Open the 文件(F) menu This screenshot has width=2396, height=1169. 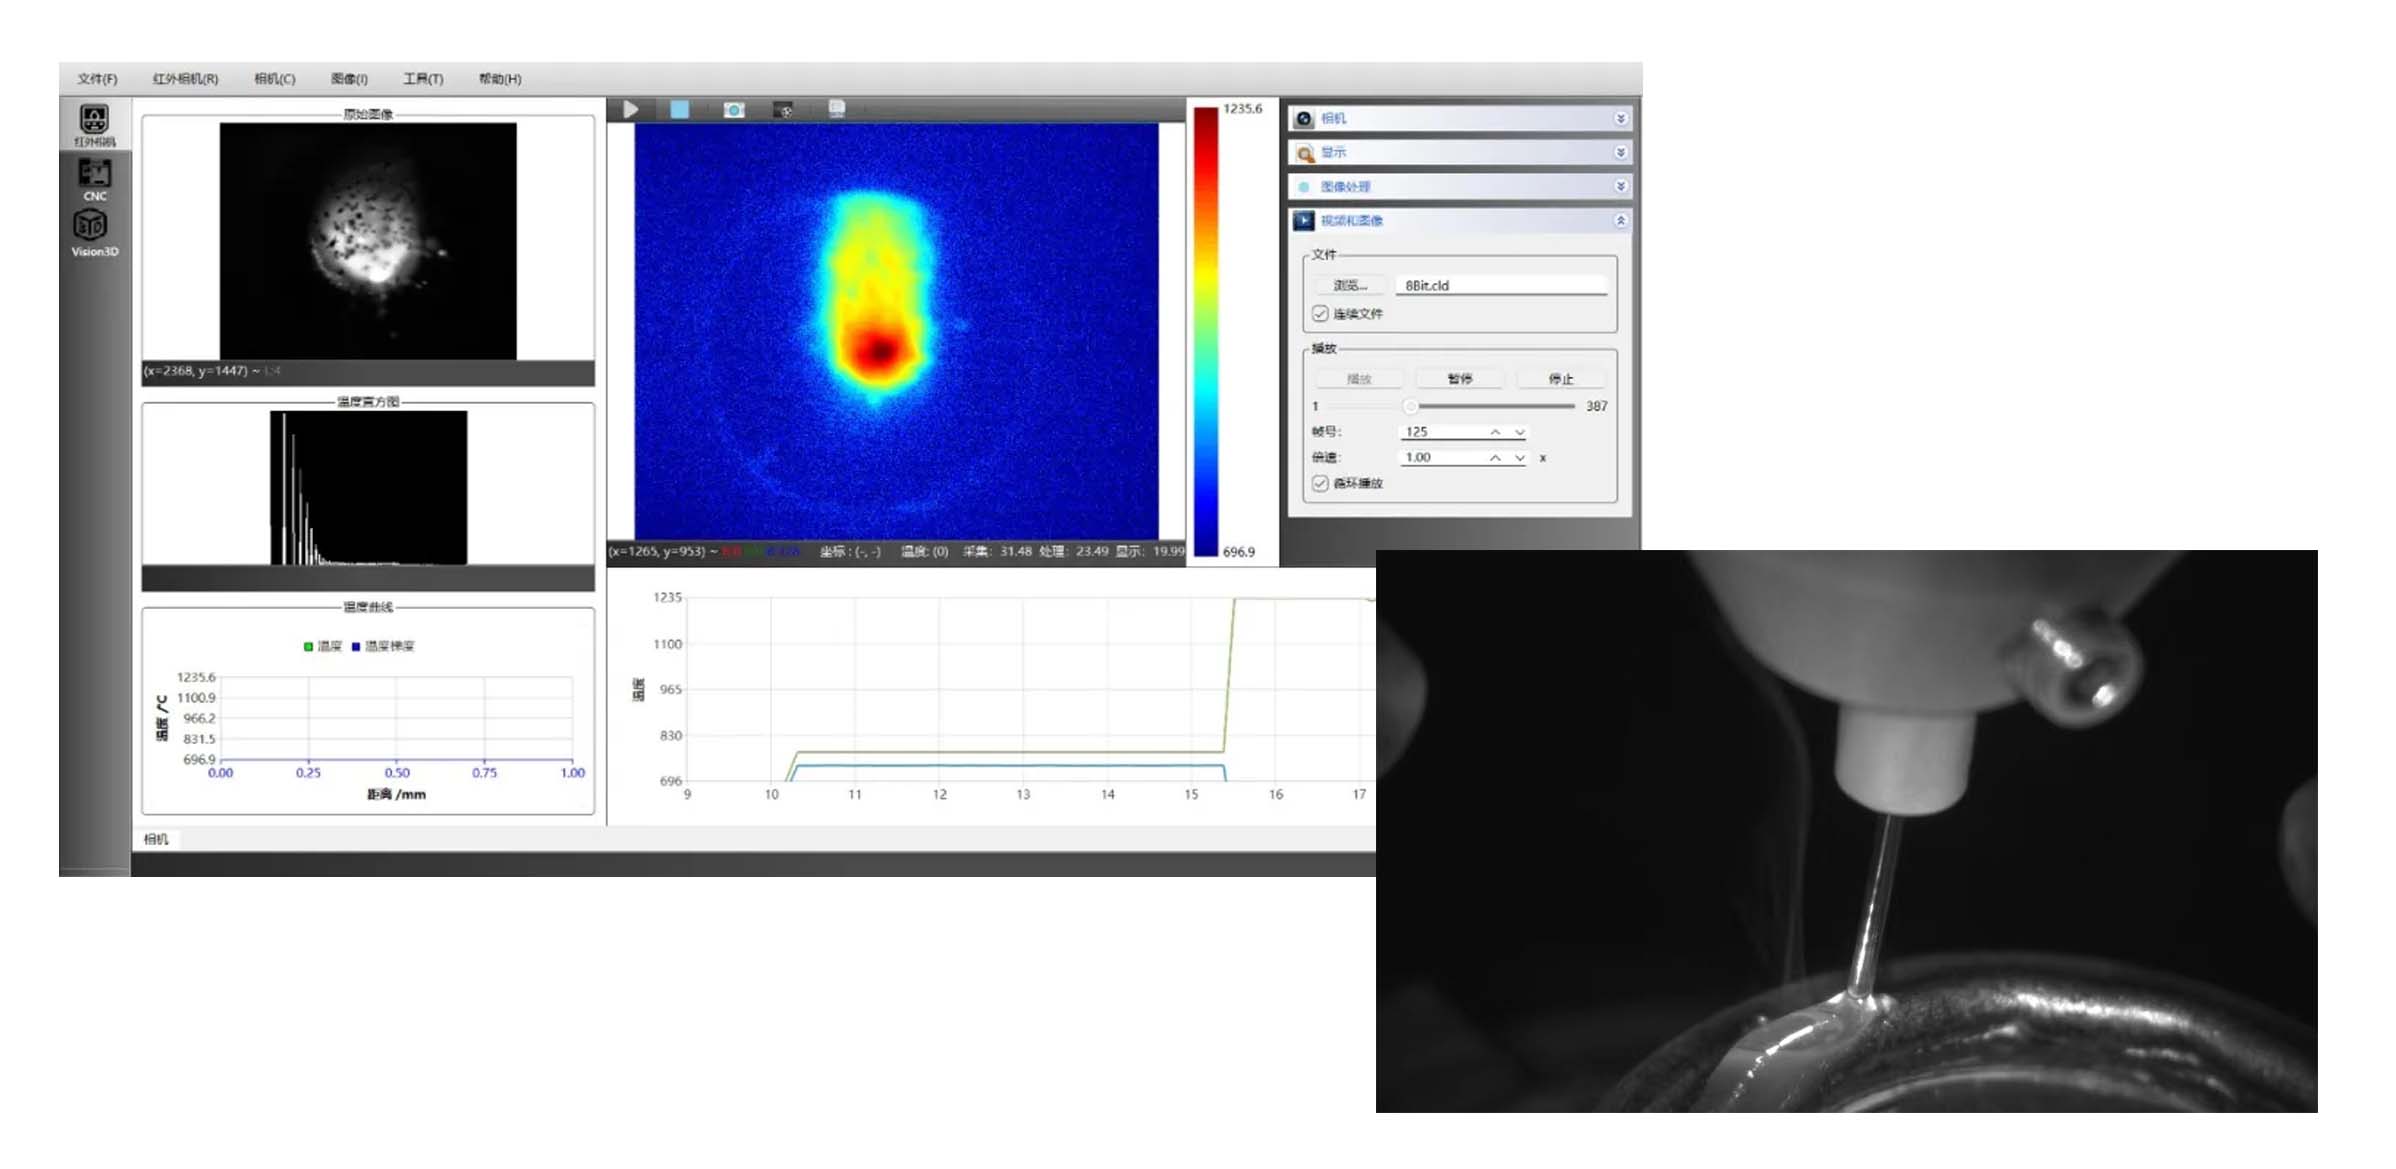click(97, 79)
